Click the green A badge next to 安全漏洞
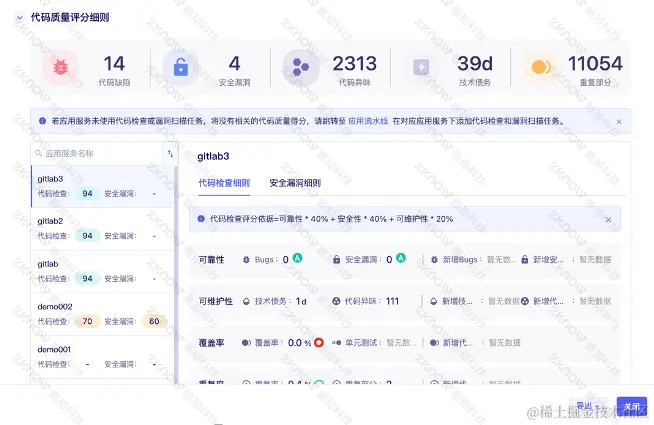Viewport: 654px width, 425px height. (401, 258)
